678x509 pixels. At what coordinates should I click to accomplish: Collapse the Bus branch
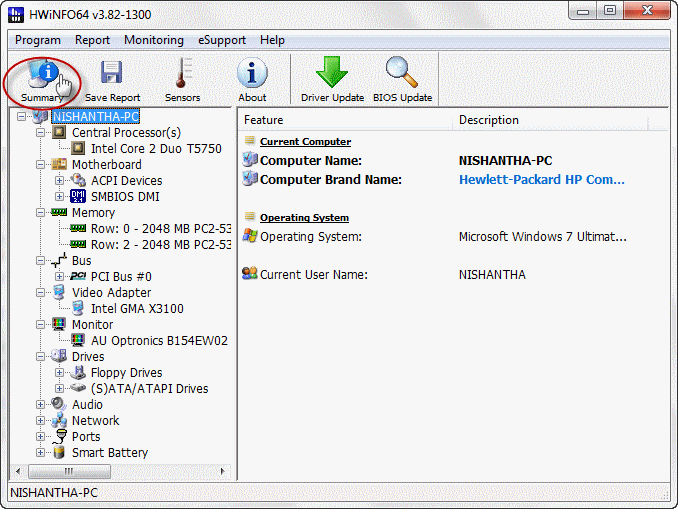40,260
